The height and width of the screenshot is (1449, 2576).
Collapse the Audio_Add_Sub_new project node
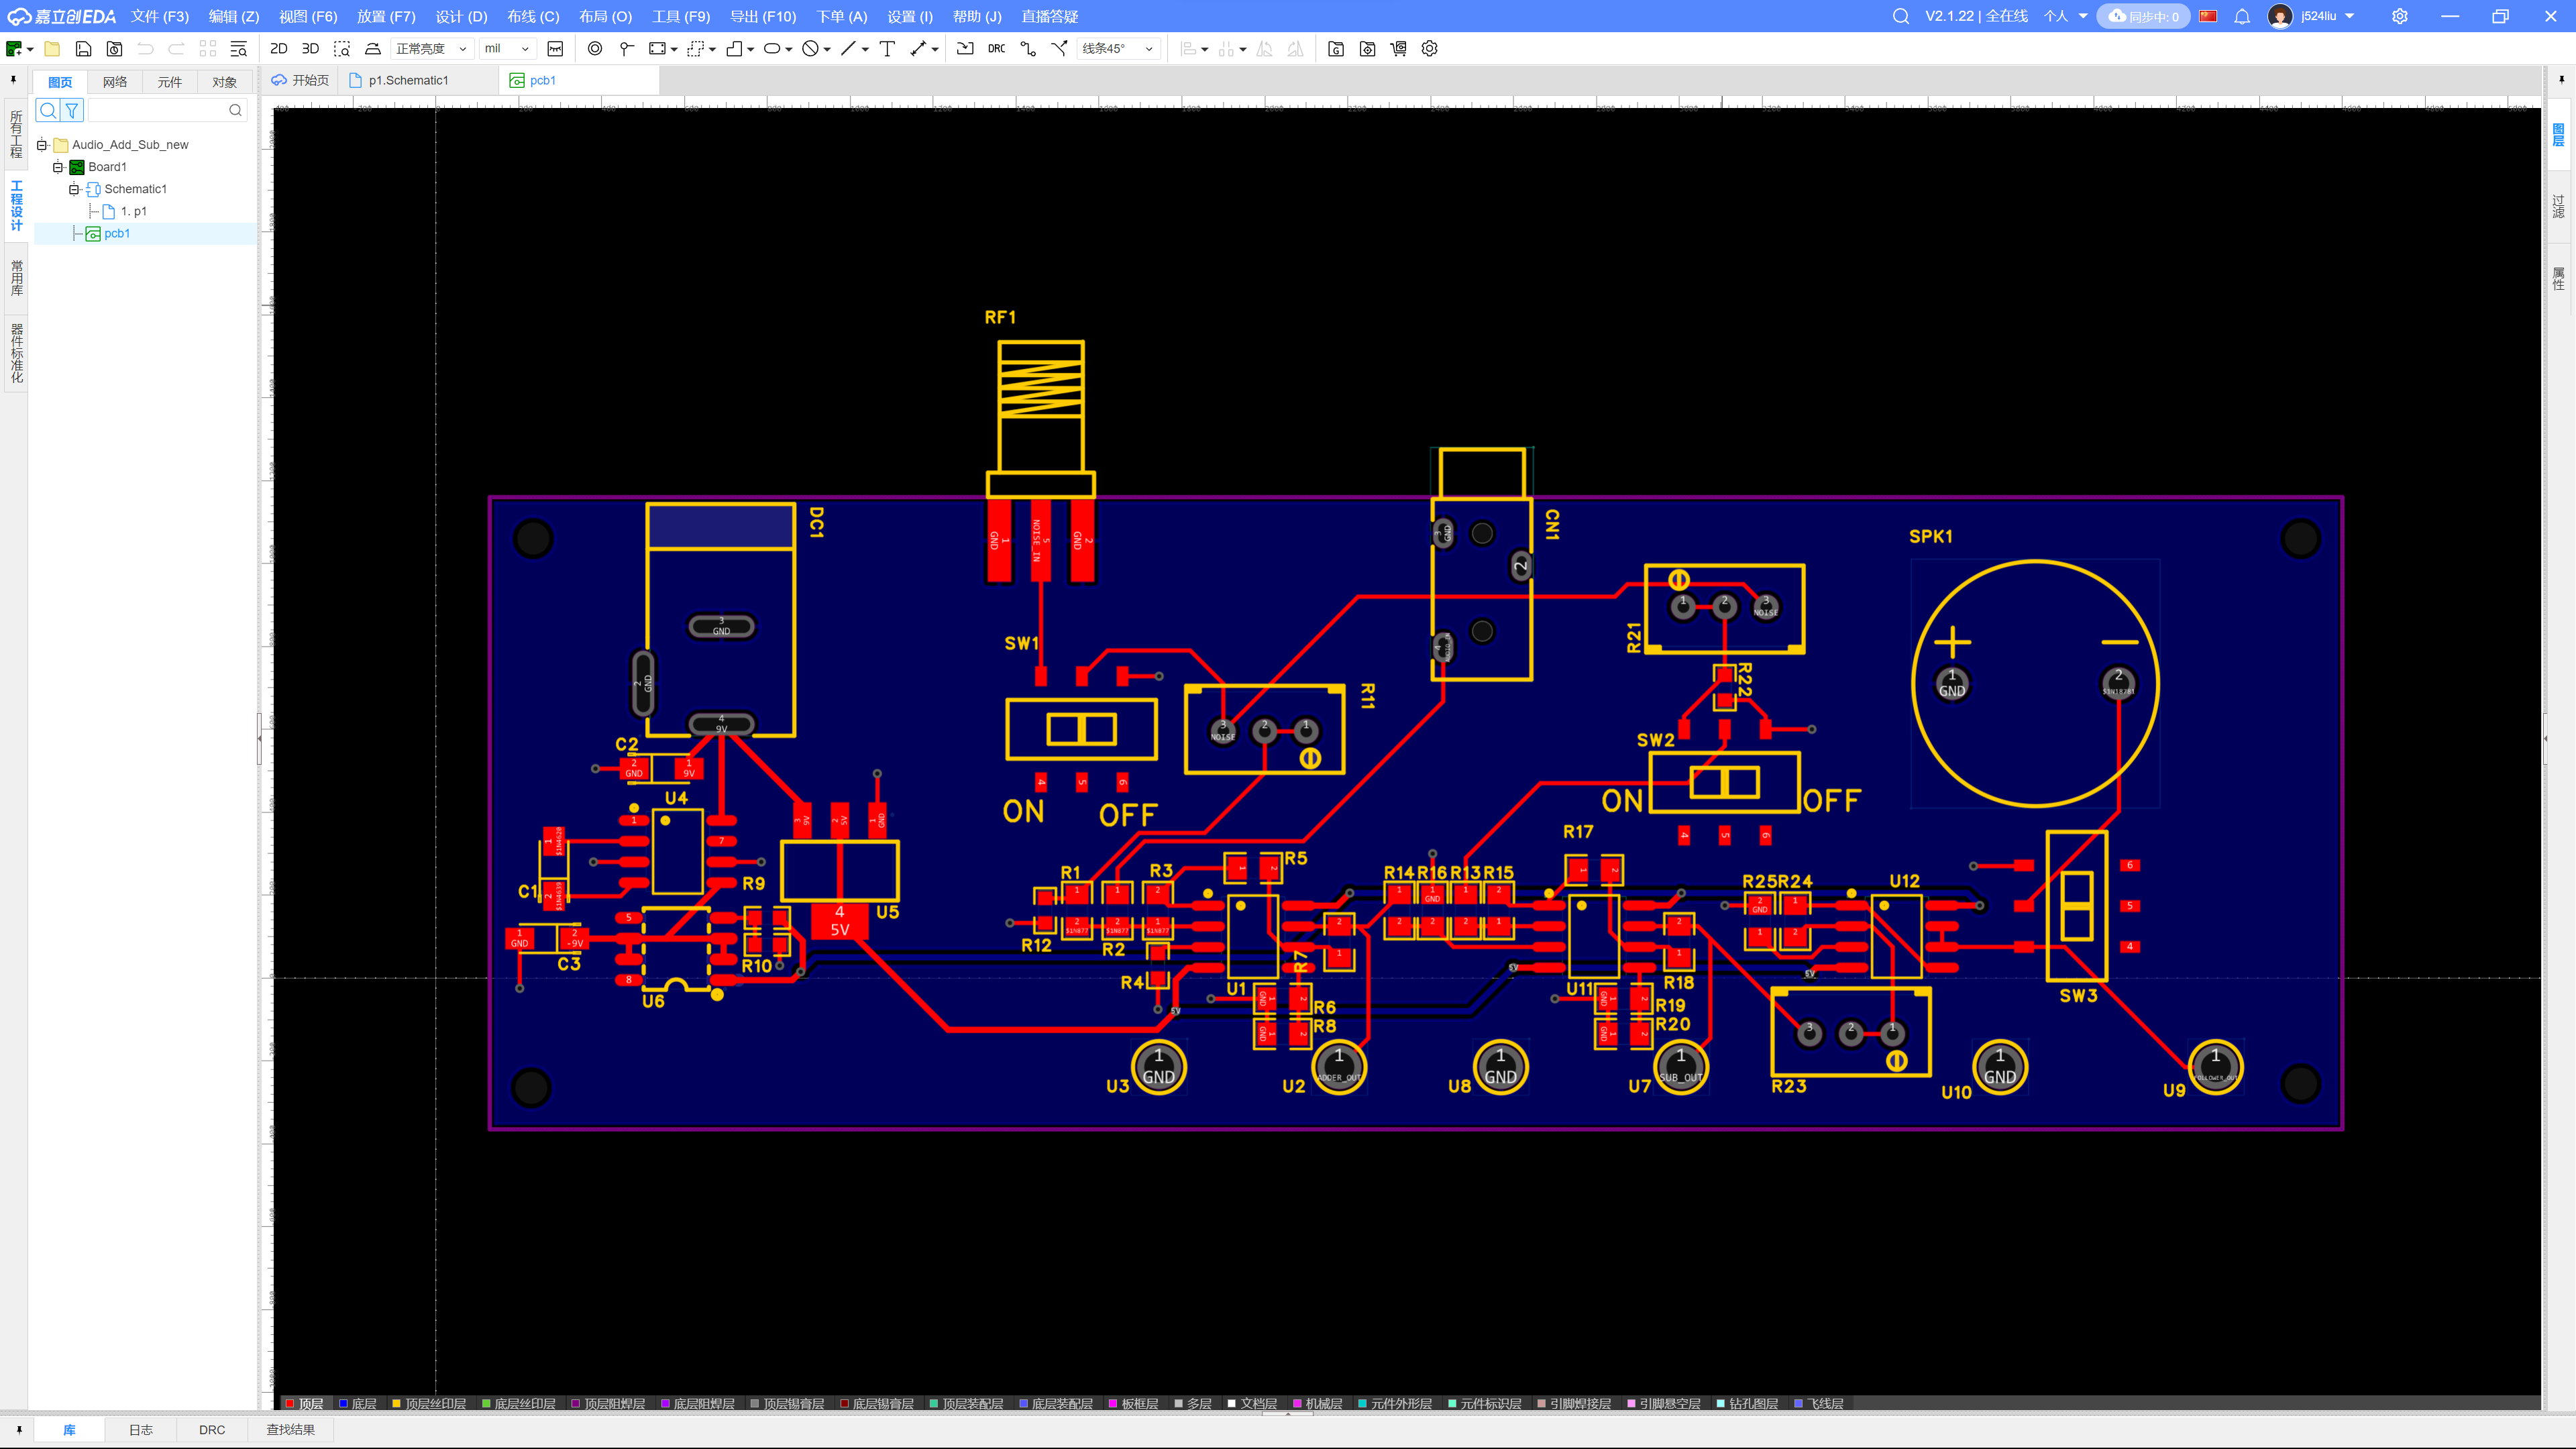click(42, 145)
